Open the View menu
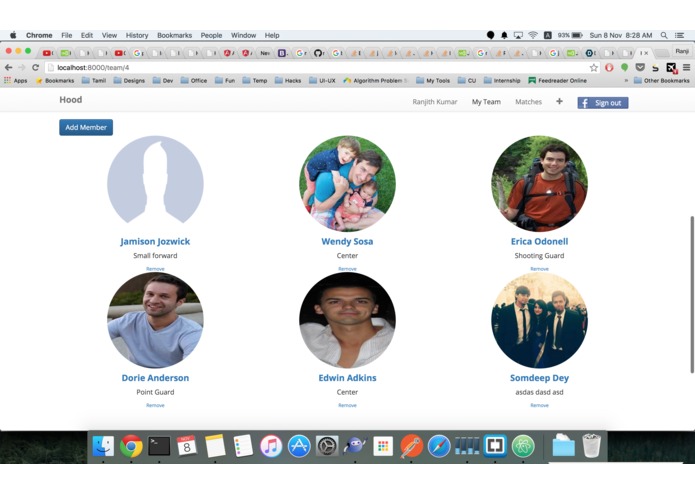 [x=109, y=35]
